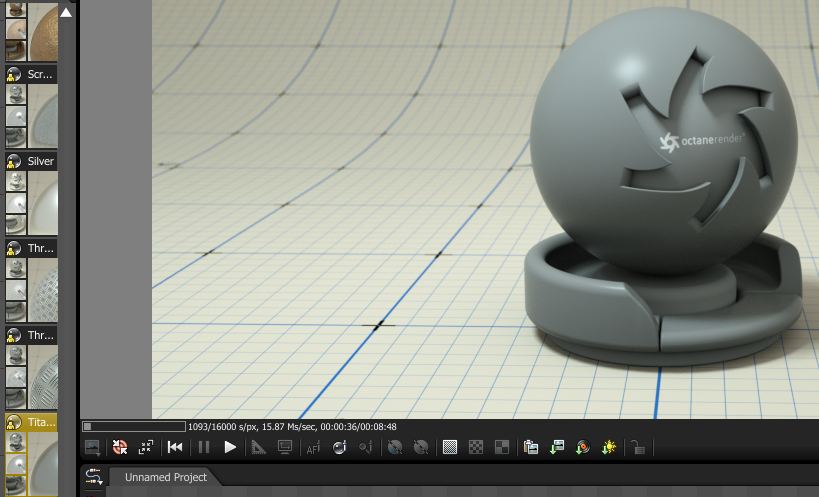
Task: Select the sphere picker with info mark
Action: pyautogui.click(x=340, y=447)
